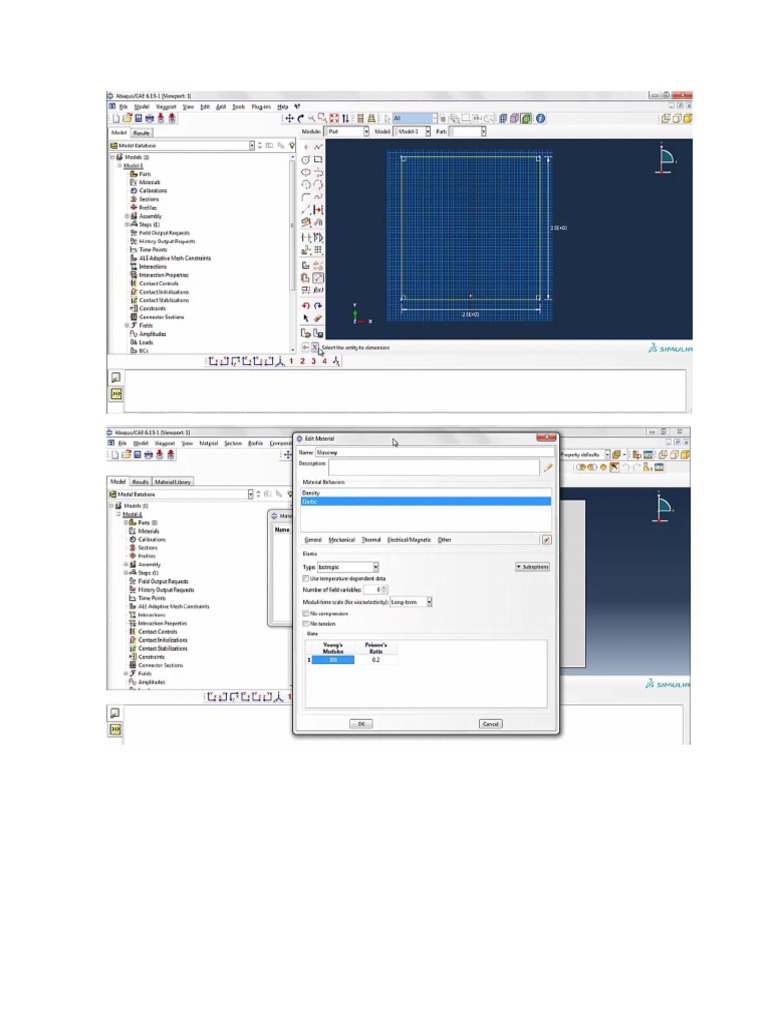Select the Add Dimension sketch tool
This screenshot has height=1024, width=768.
tap(318, 278)
